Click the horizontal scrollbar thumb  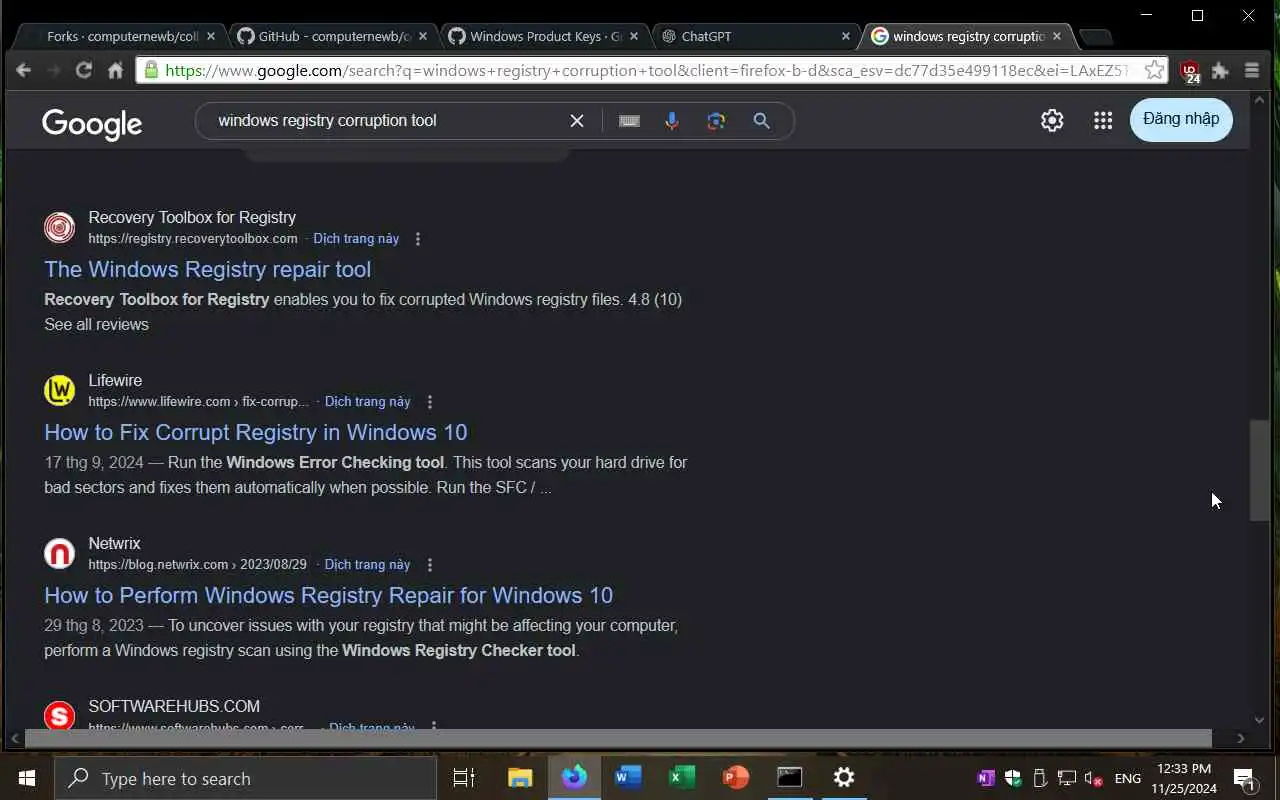[x=618, y=738]
